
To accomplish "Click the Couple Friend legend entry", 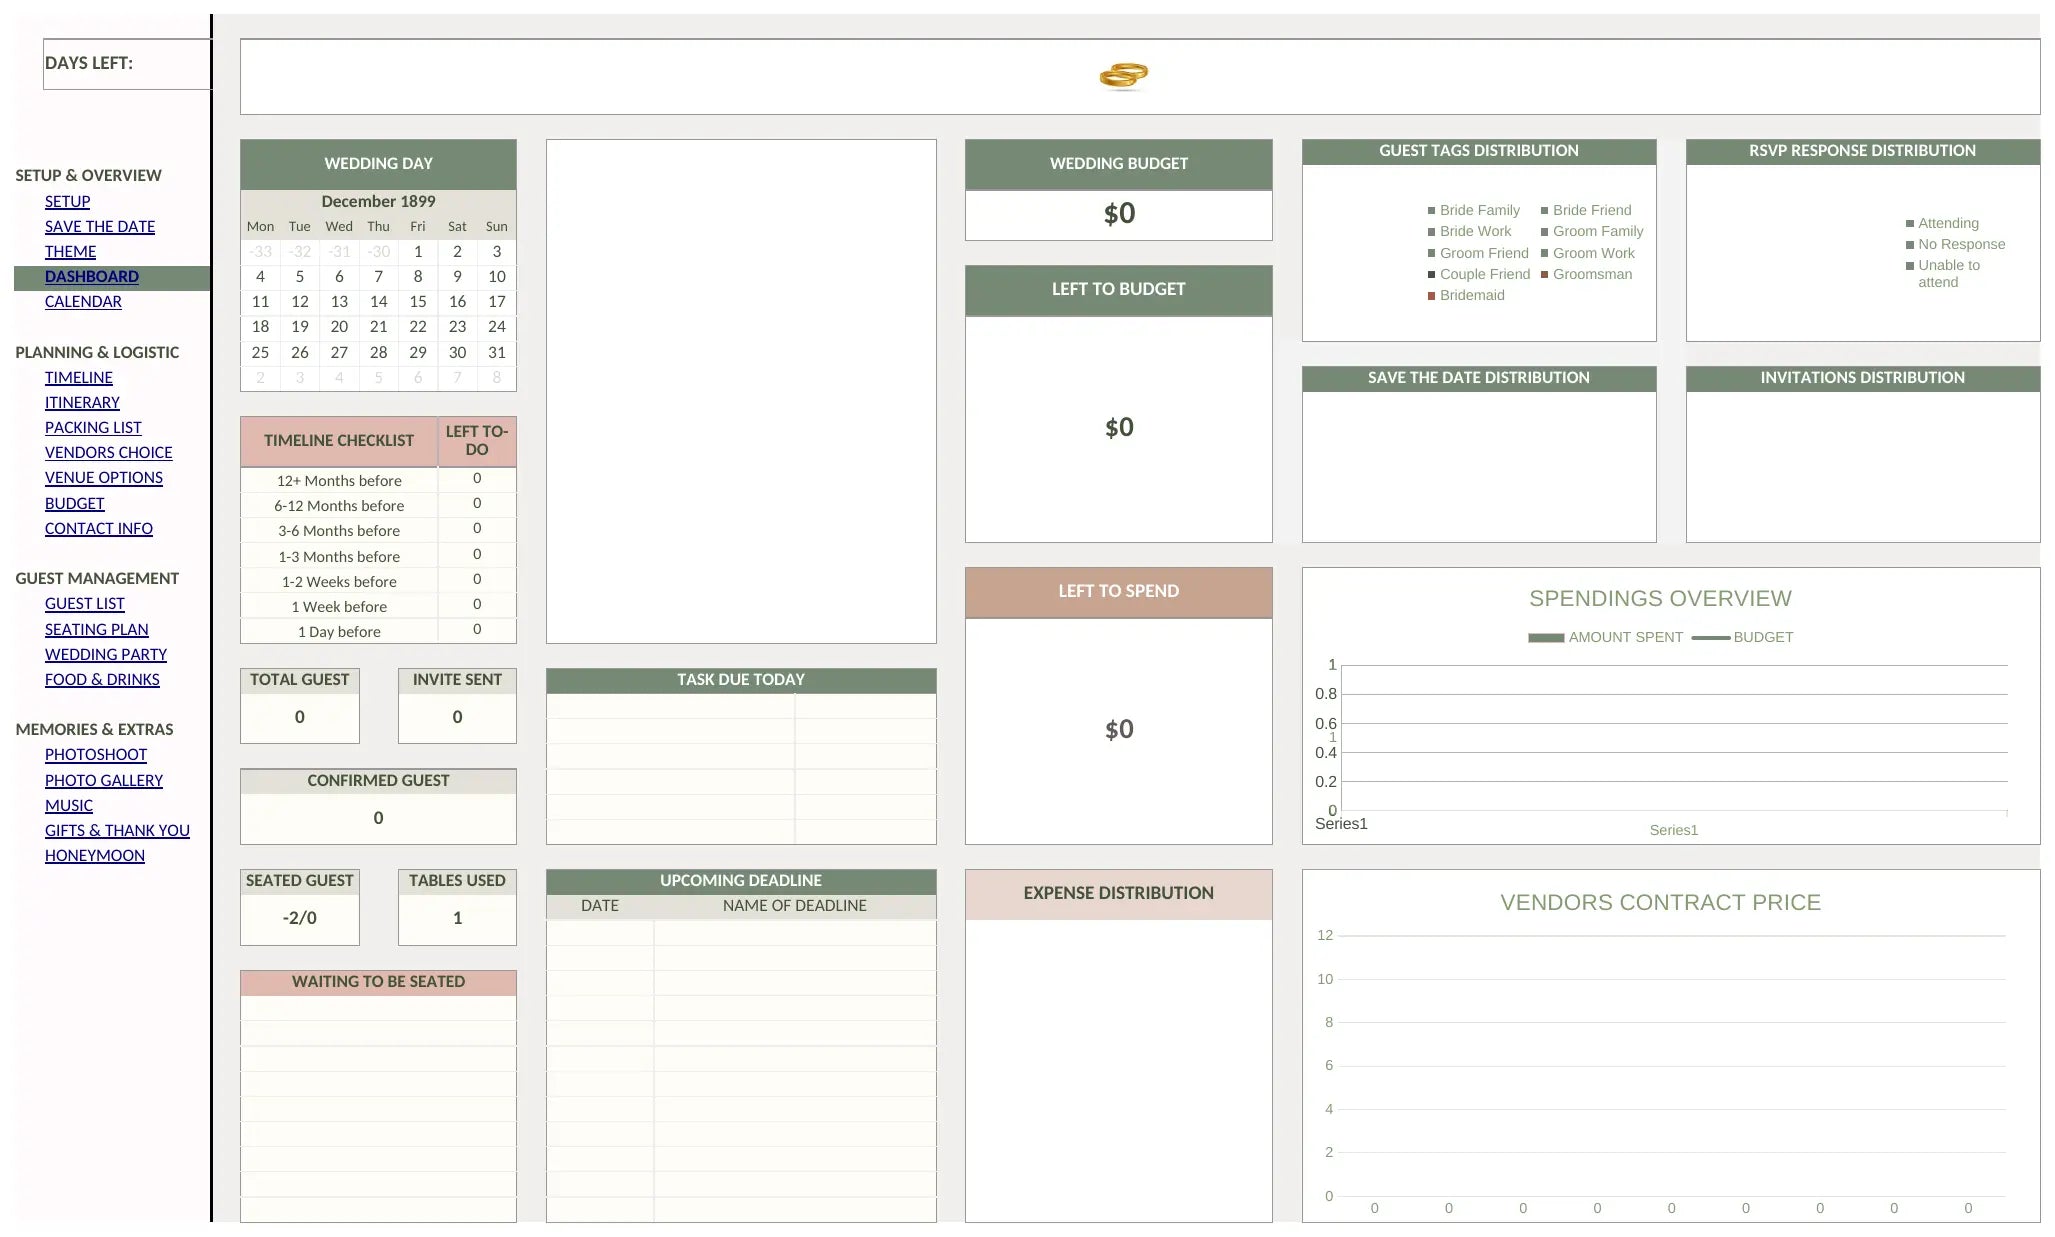I will click(x=1478, y=274).
